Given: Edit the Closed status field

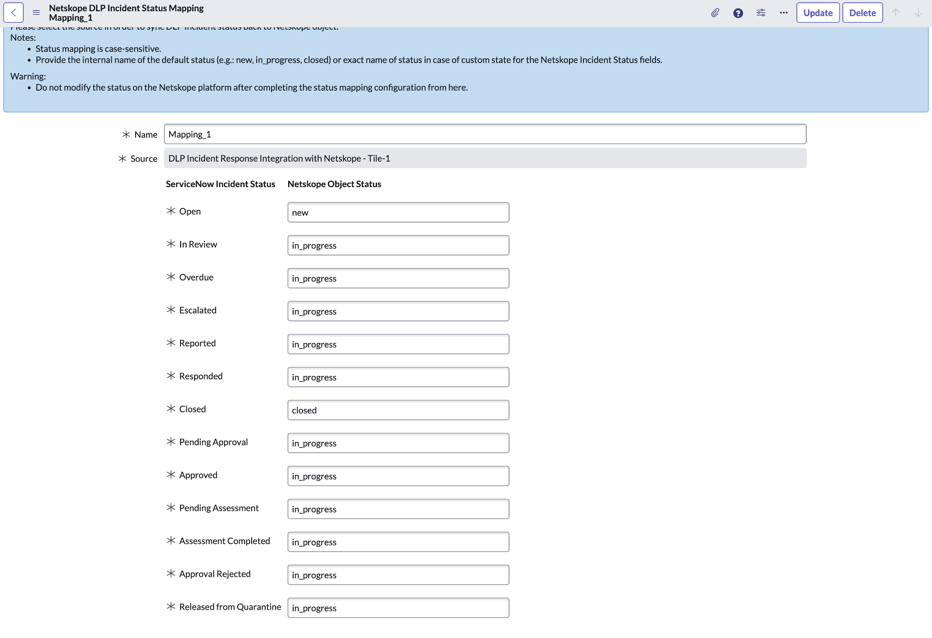Looking at the screenshot, I should tap(398, 410).
